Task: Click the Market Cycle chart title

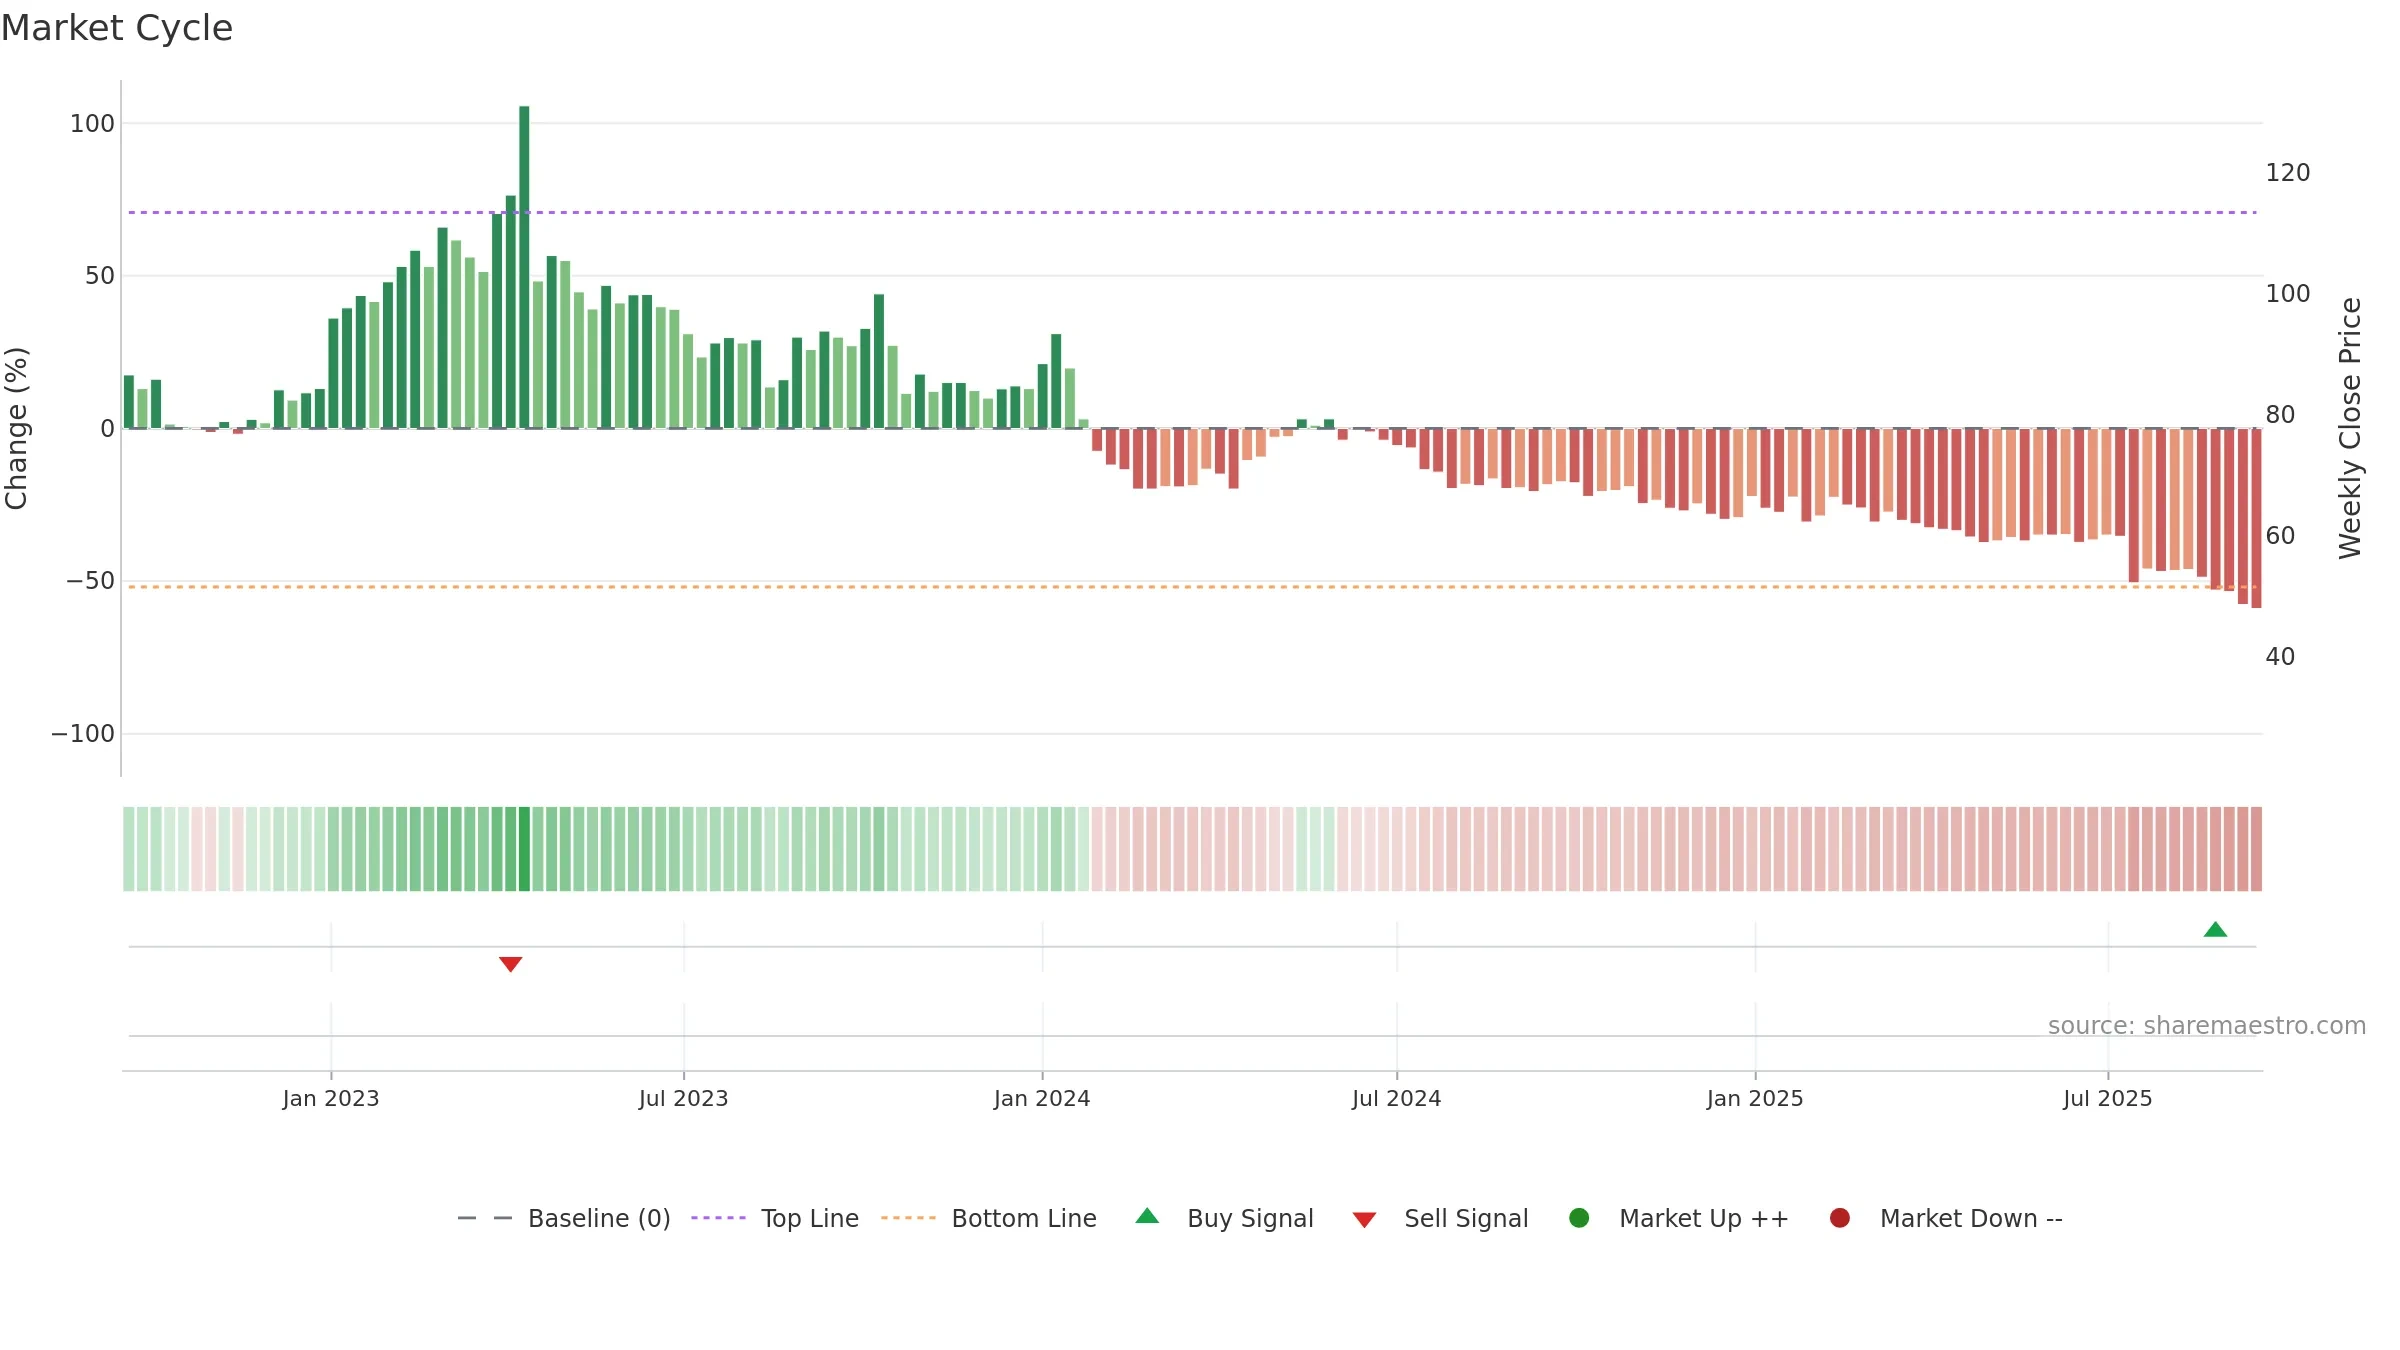Action: click(x=117, y=28)
